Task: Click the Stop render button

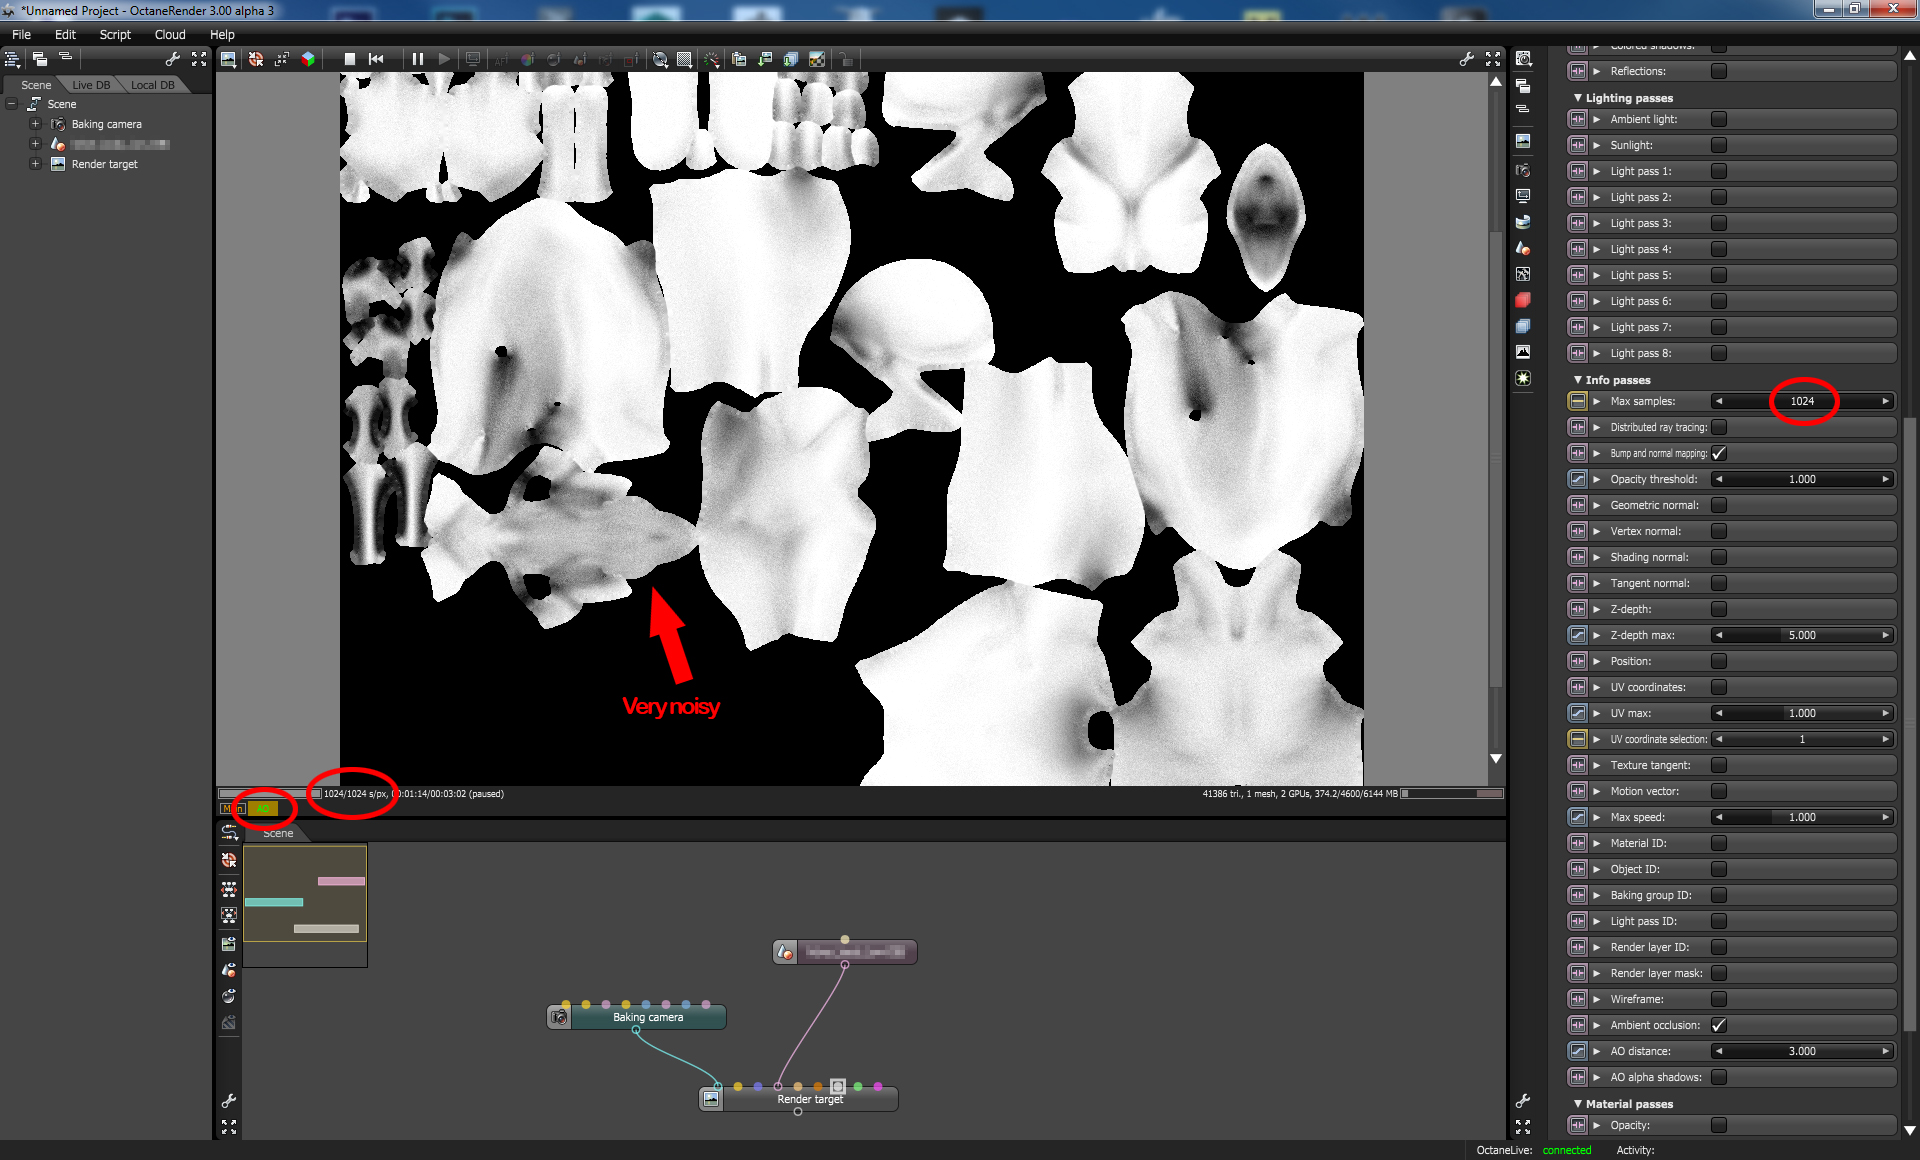Action: (x=350, y=59)
